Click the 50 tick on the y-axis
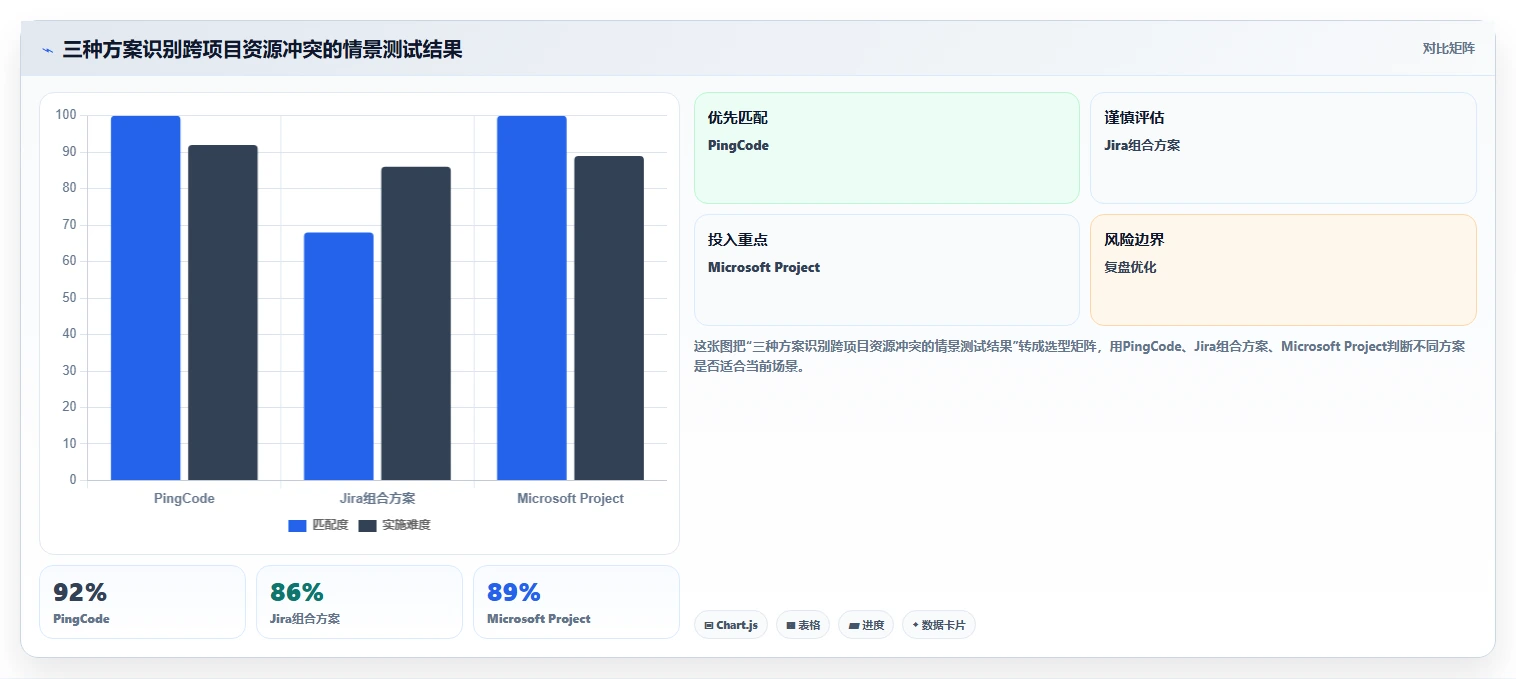Viewport: 1516px width, 679px height. point(69,298)
